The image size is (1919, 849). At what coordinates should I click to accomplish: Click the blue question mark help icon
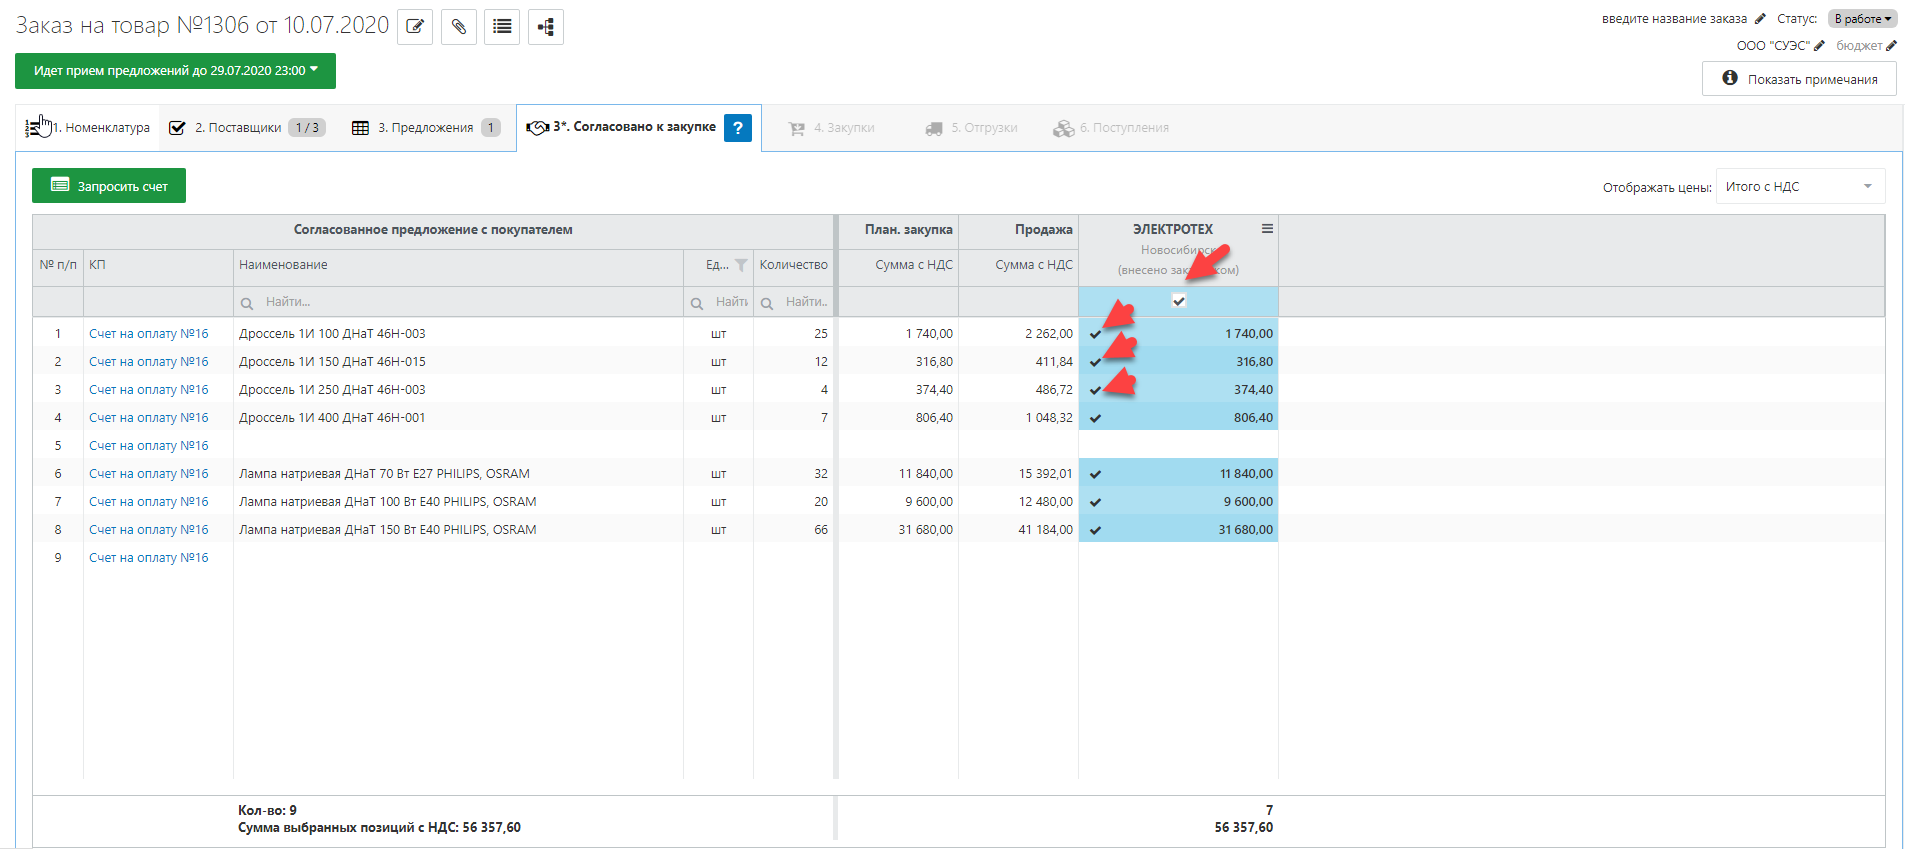[738, 128]
